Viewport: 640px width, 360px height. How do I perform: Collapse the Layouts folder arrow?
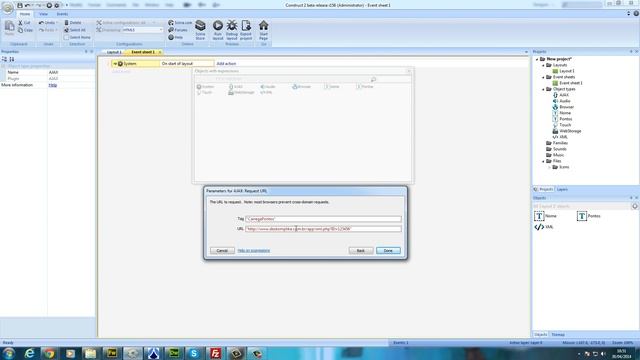(x=543, y=65)
